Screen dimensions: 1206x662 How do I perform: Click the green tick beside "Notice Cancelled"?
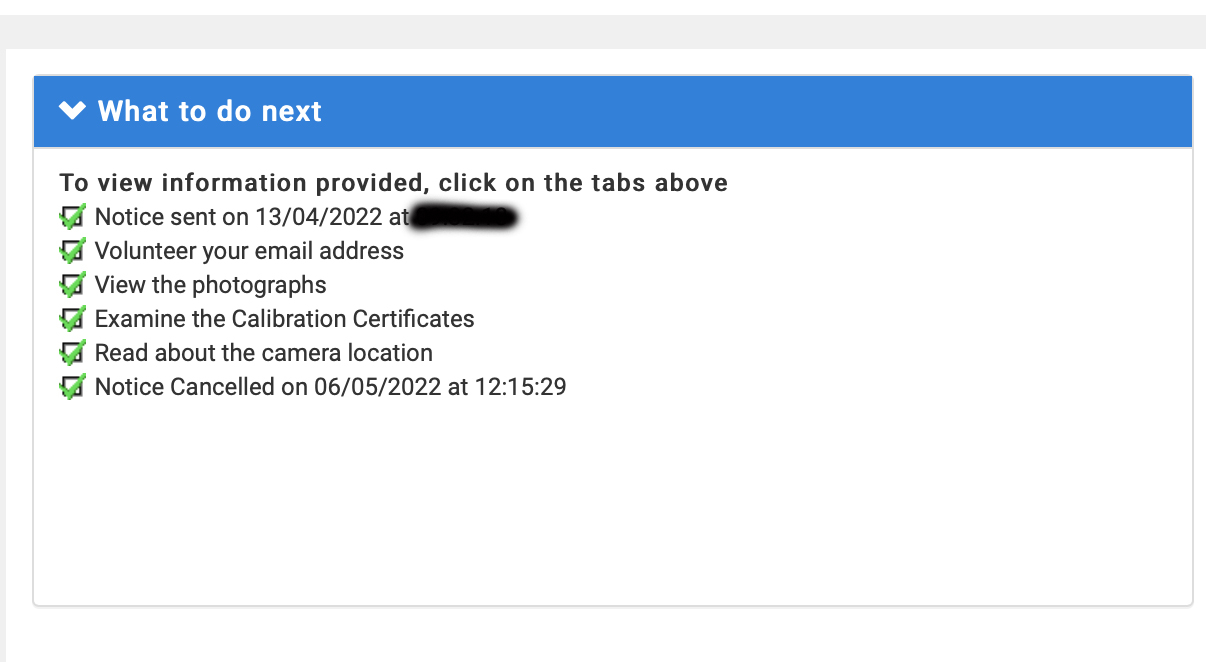point(72,387)
